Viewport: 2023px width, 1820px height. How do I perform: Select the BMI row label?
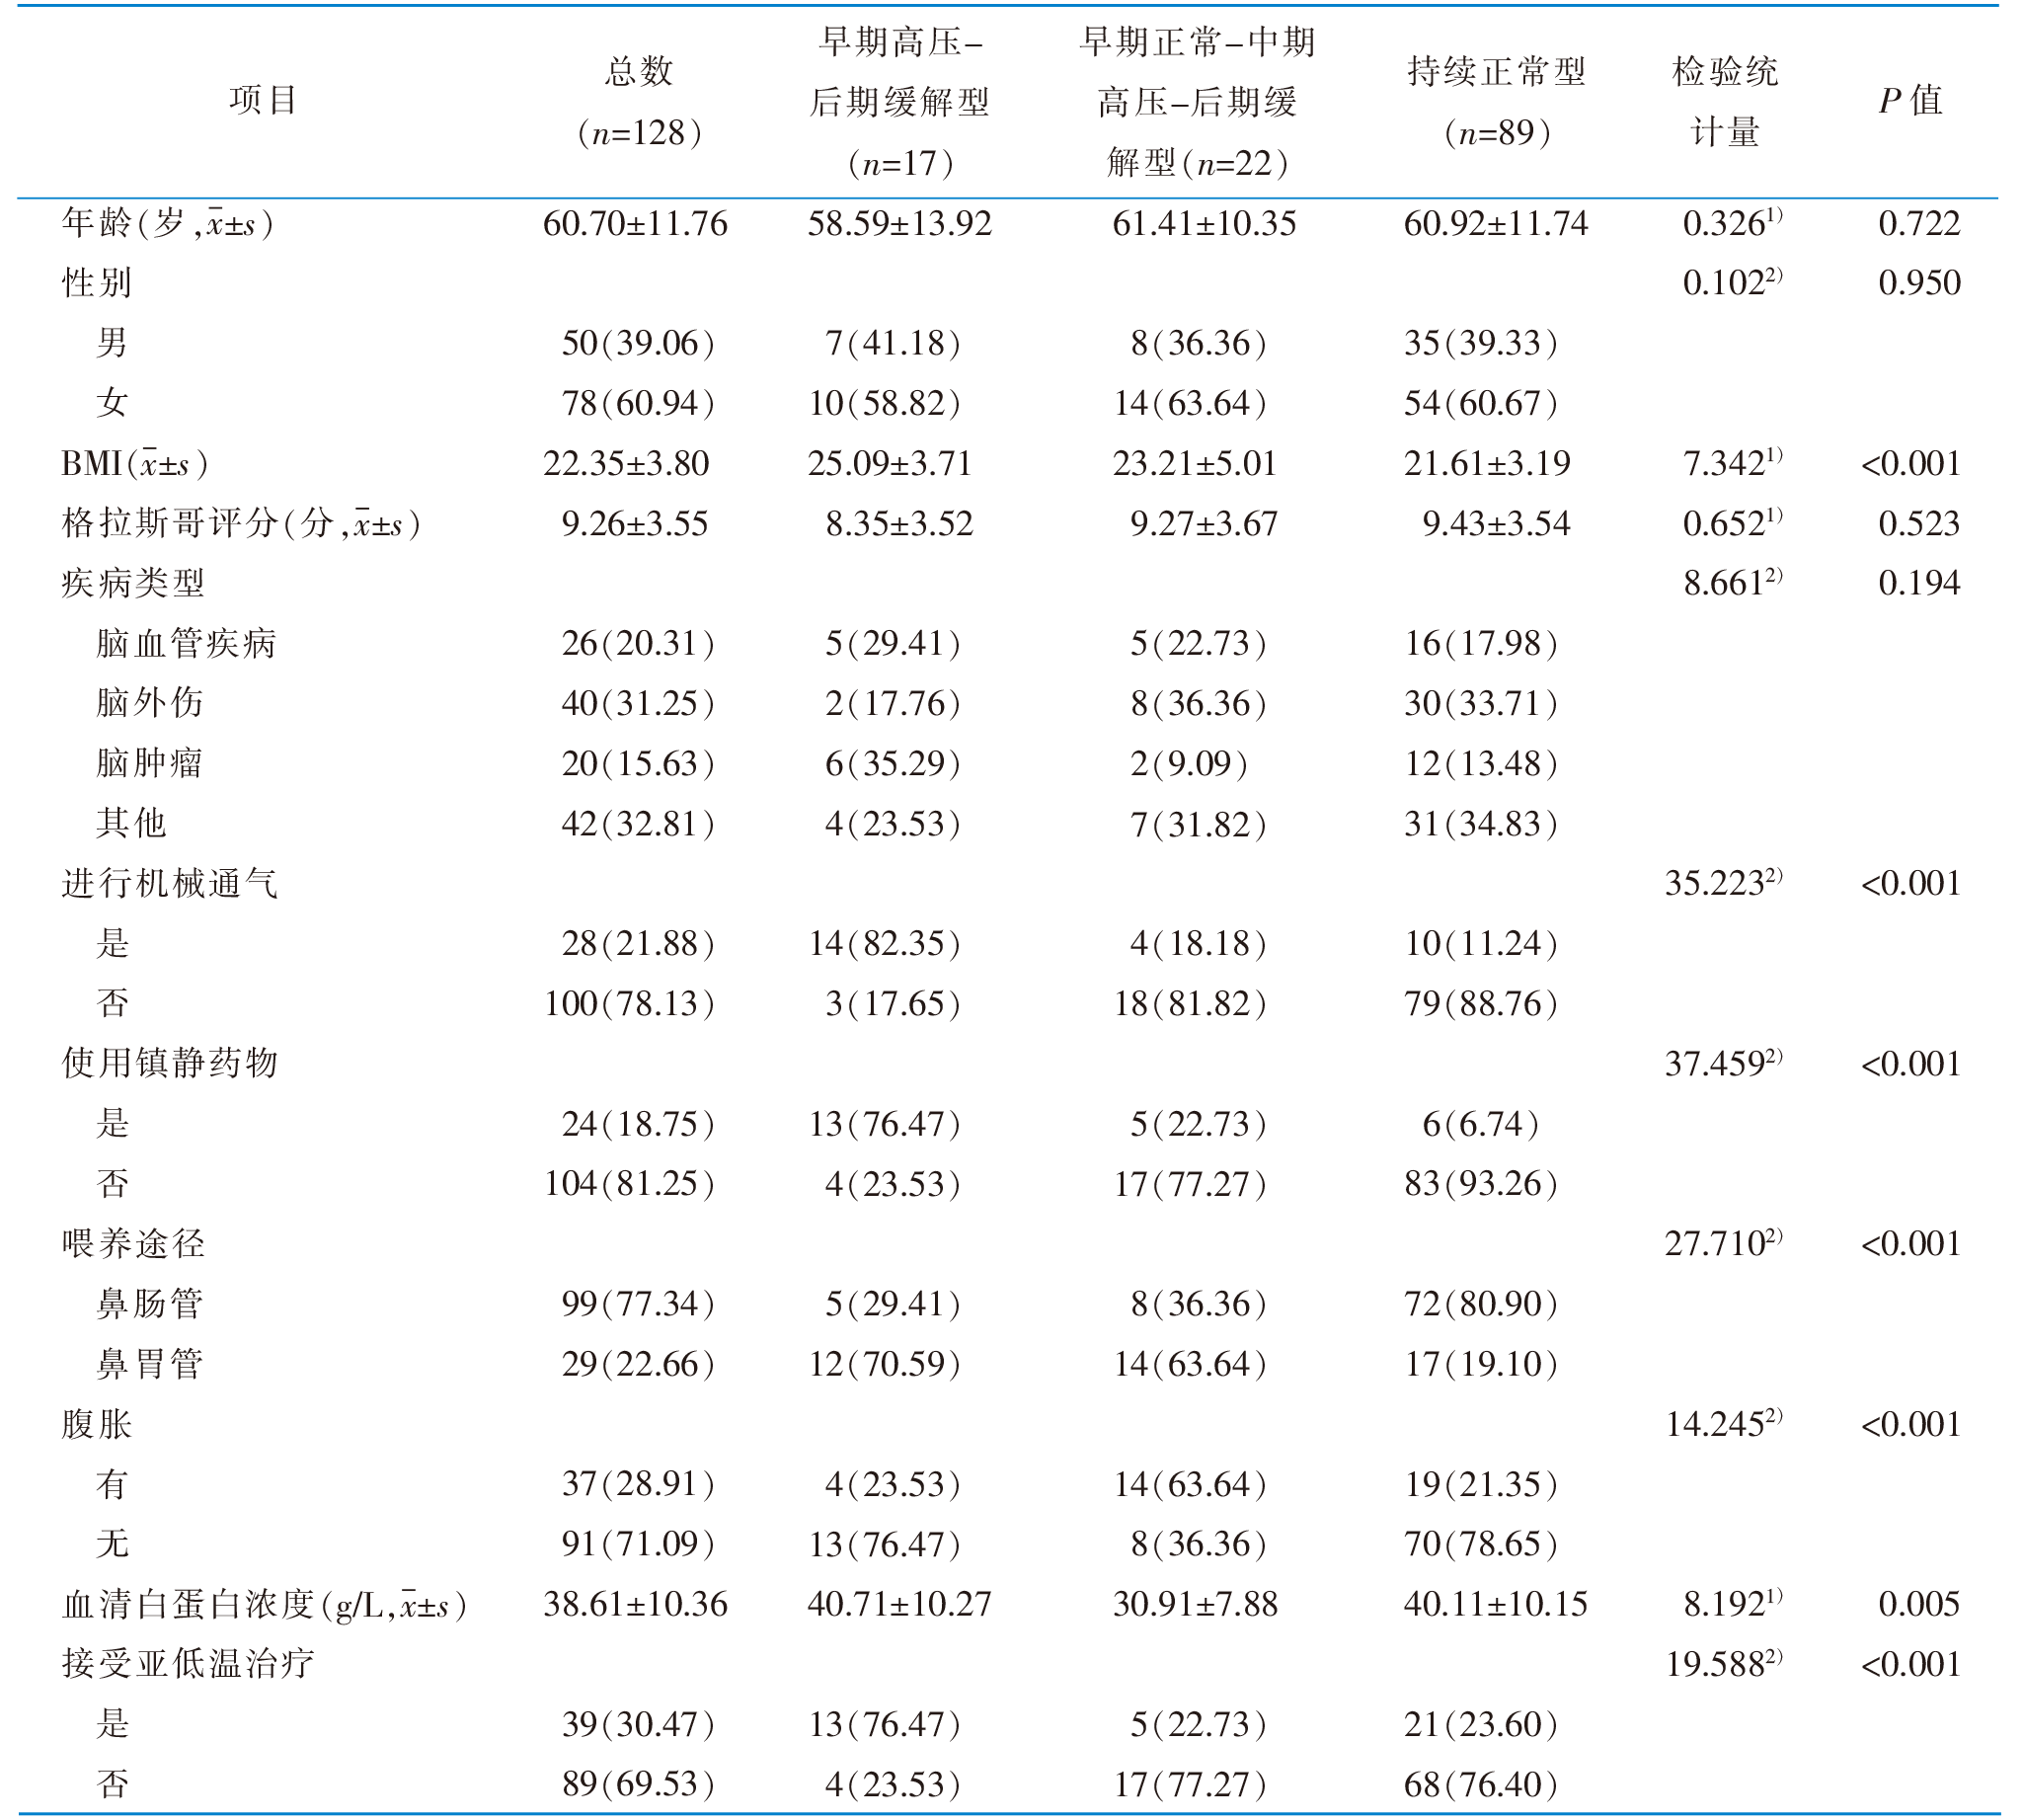coord(134,464)
